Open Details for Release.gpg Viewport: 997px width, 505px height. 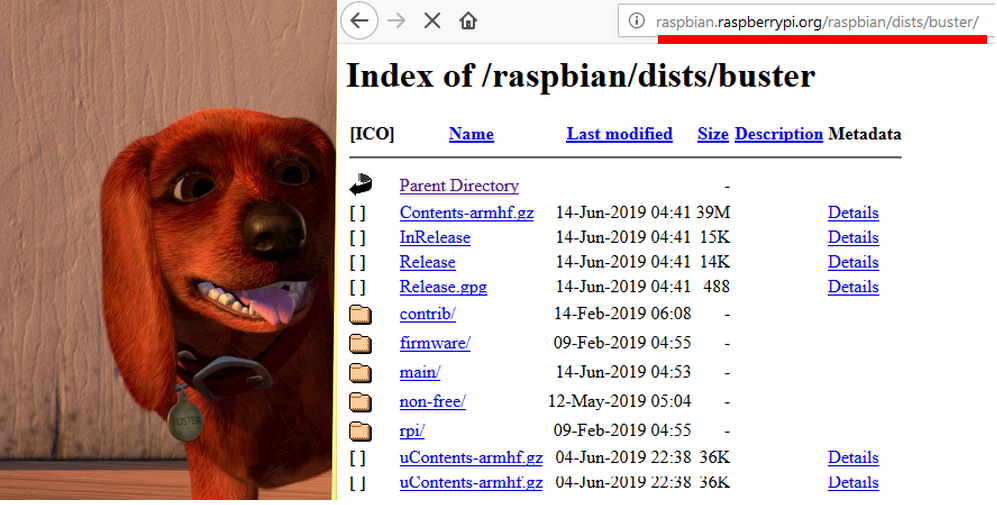pyautogui.click(x=853, y=287)
